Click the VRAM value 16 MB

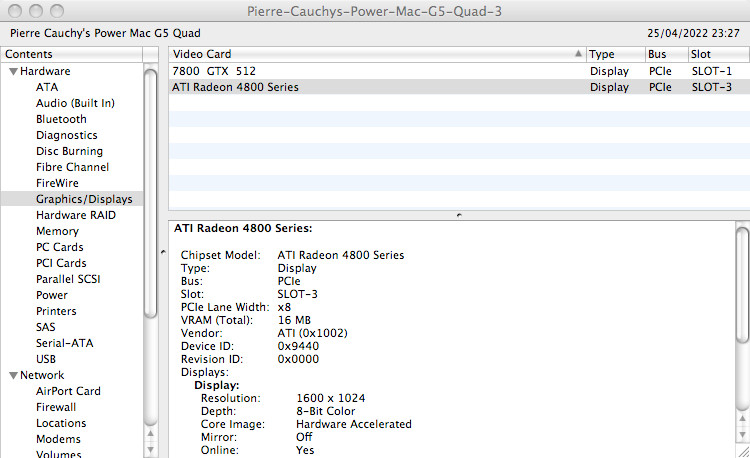pyautogui.click(x=294, y=320)
